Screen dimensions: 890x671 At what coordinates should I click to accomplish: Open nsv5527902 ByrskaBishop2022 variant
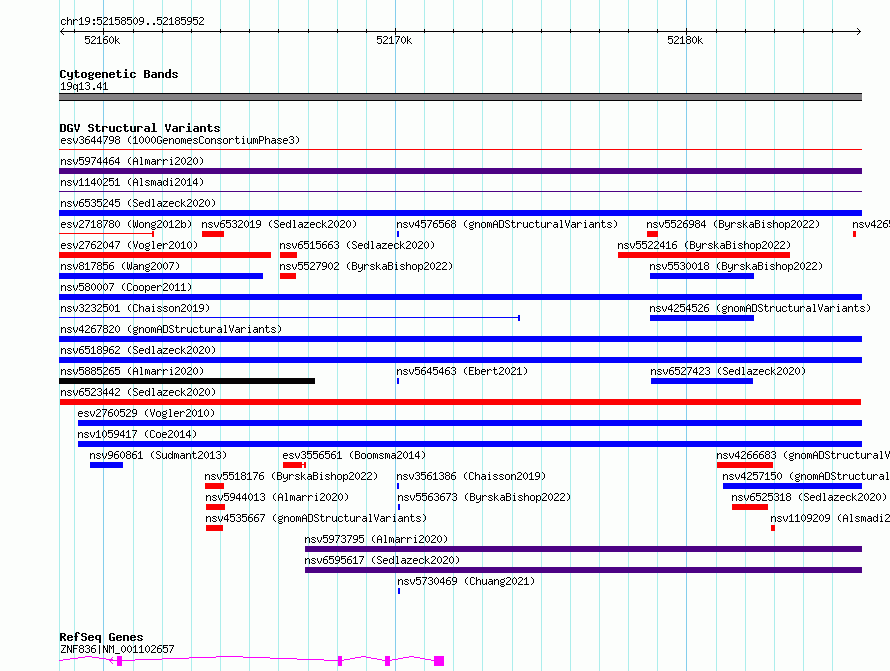(x=366, y=266)
